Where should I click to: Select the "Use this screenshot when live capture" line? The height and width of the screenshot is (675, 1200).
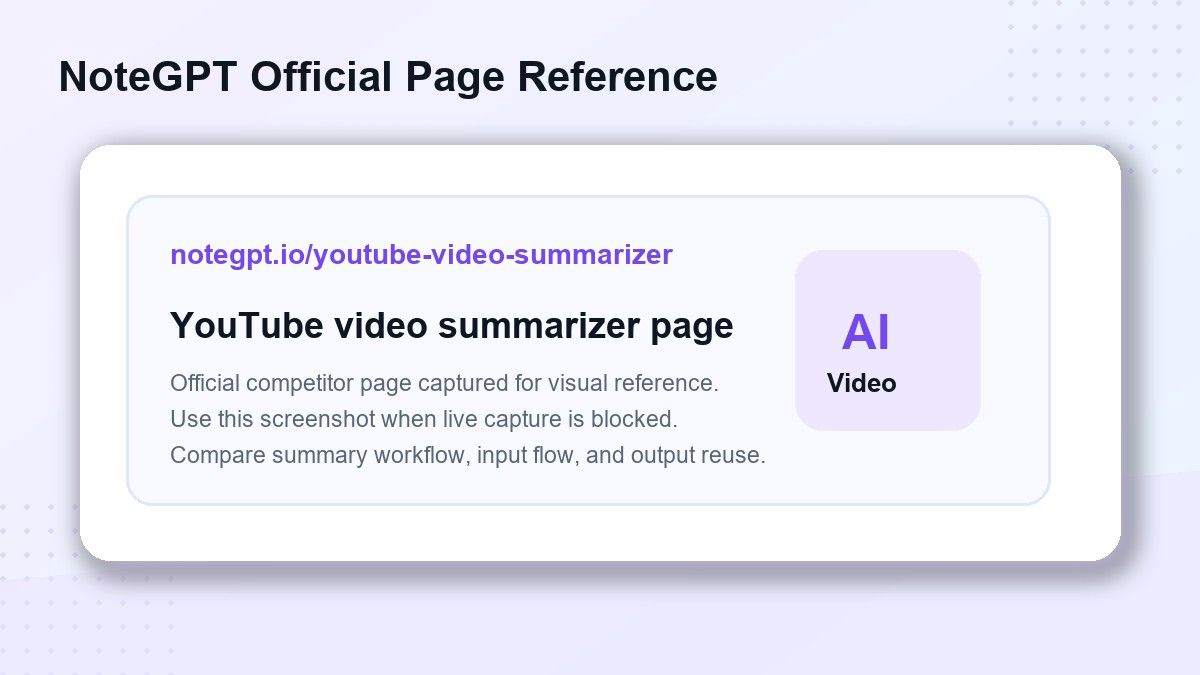click(x=424, y=419)
